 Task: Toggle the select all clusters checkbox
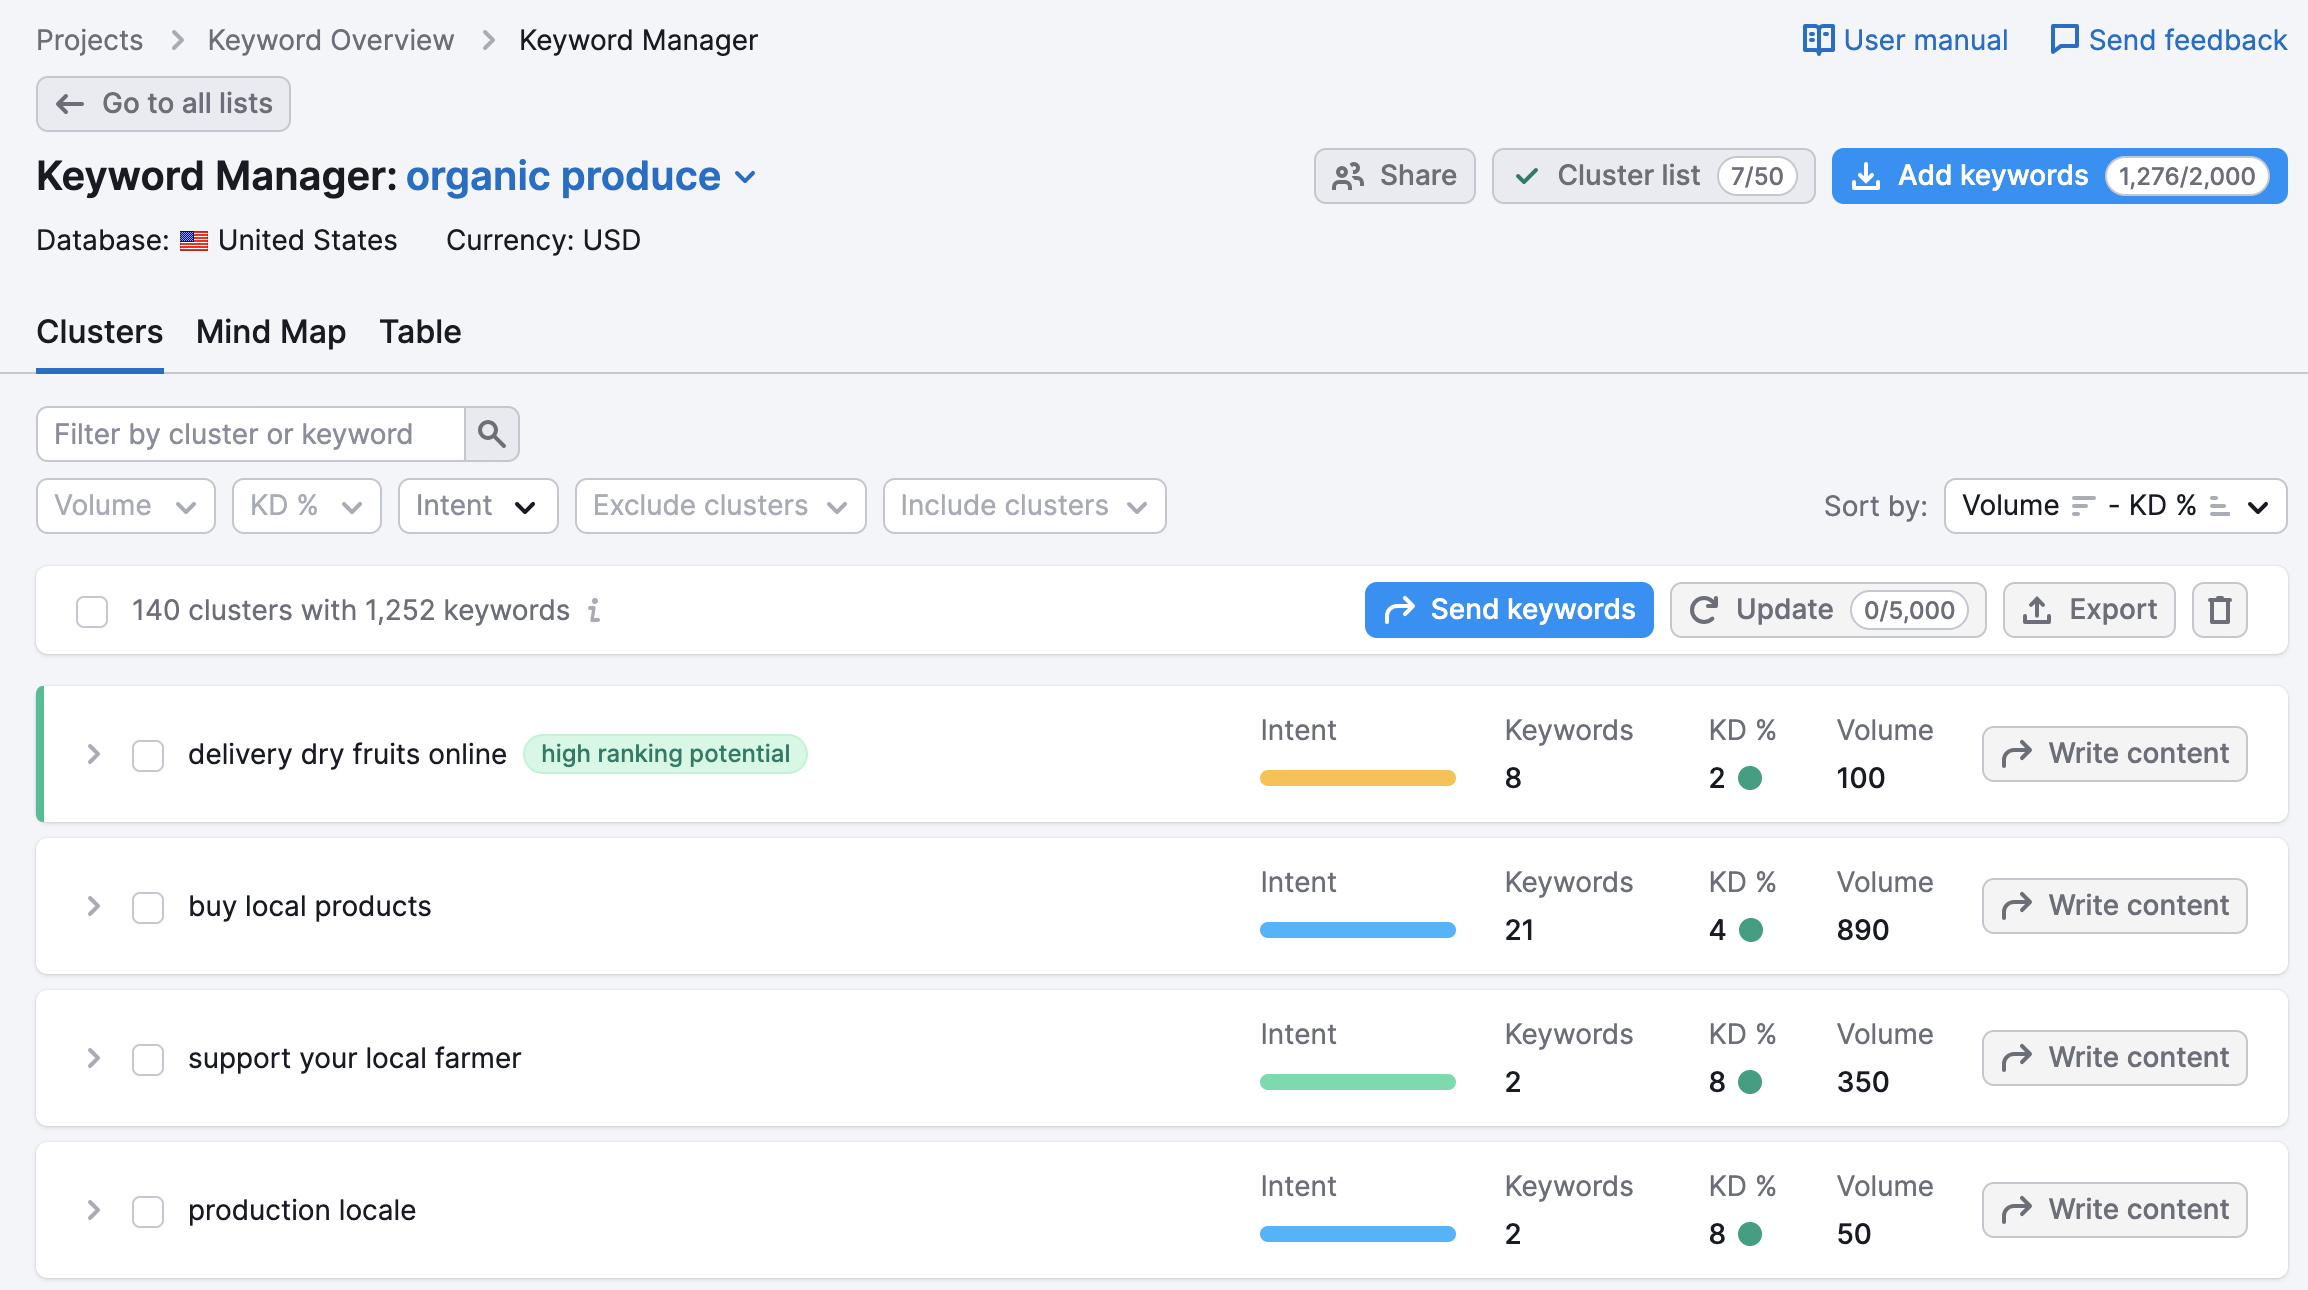pyautogui.click(x=90, y=610)
